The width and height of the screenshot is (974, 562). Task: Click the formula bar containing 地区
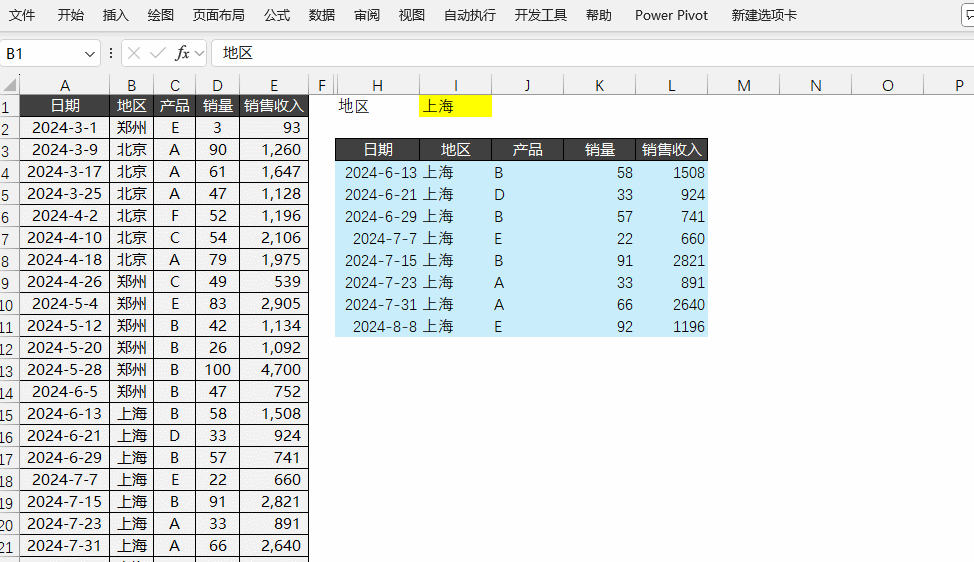tap(593, 53)
